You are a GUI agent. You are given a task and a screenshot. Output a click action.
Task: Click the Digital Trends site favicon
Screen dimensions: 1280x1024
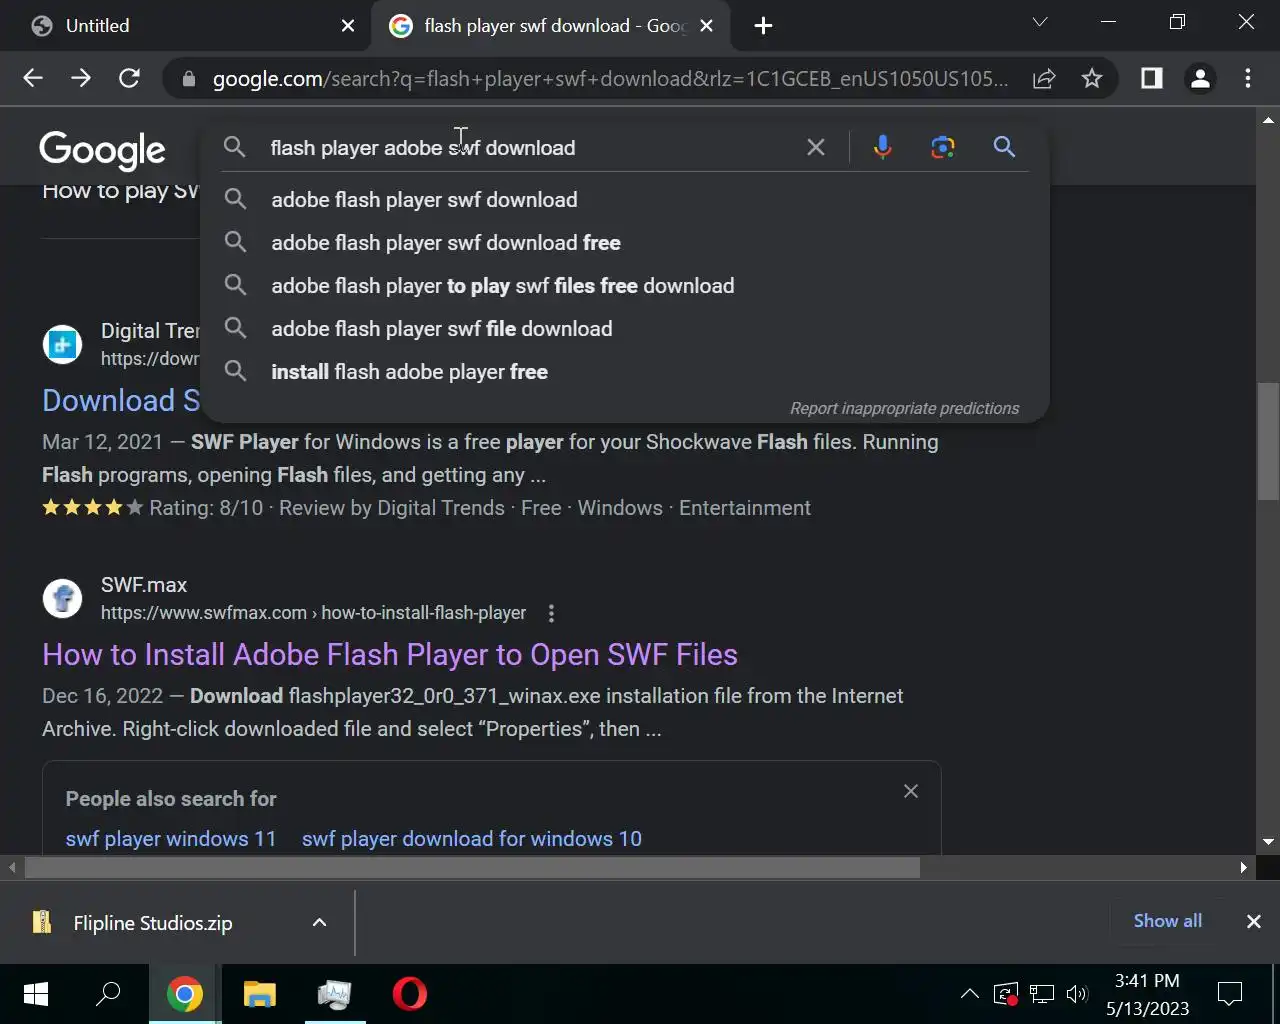coord(62,345)
